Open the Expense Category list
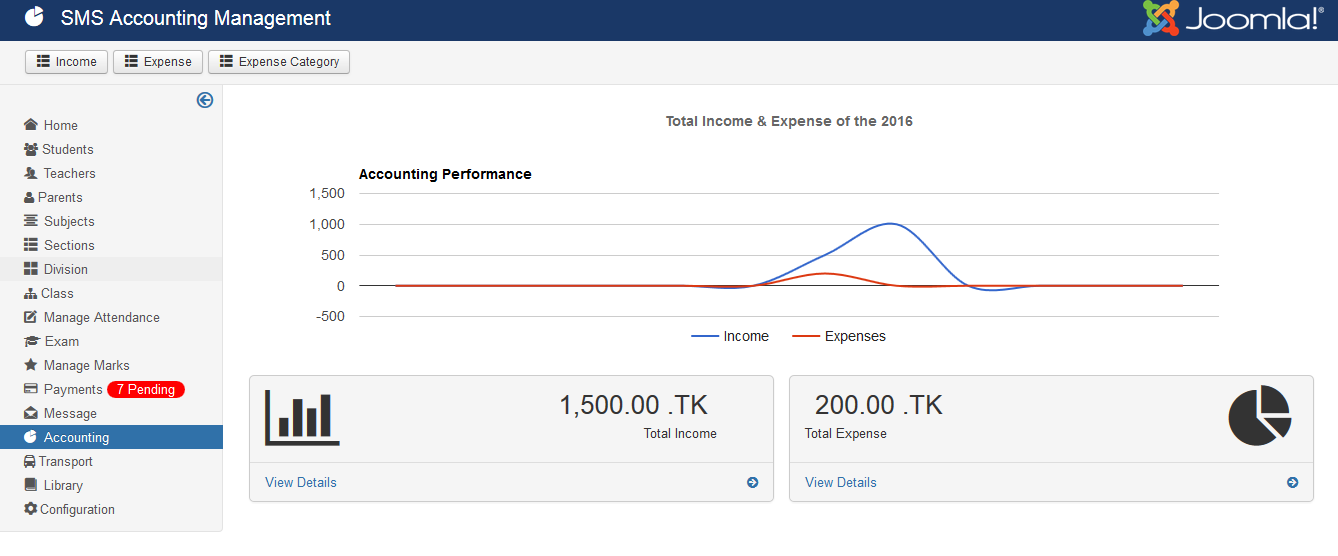 click(x=279, y=62)
